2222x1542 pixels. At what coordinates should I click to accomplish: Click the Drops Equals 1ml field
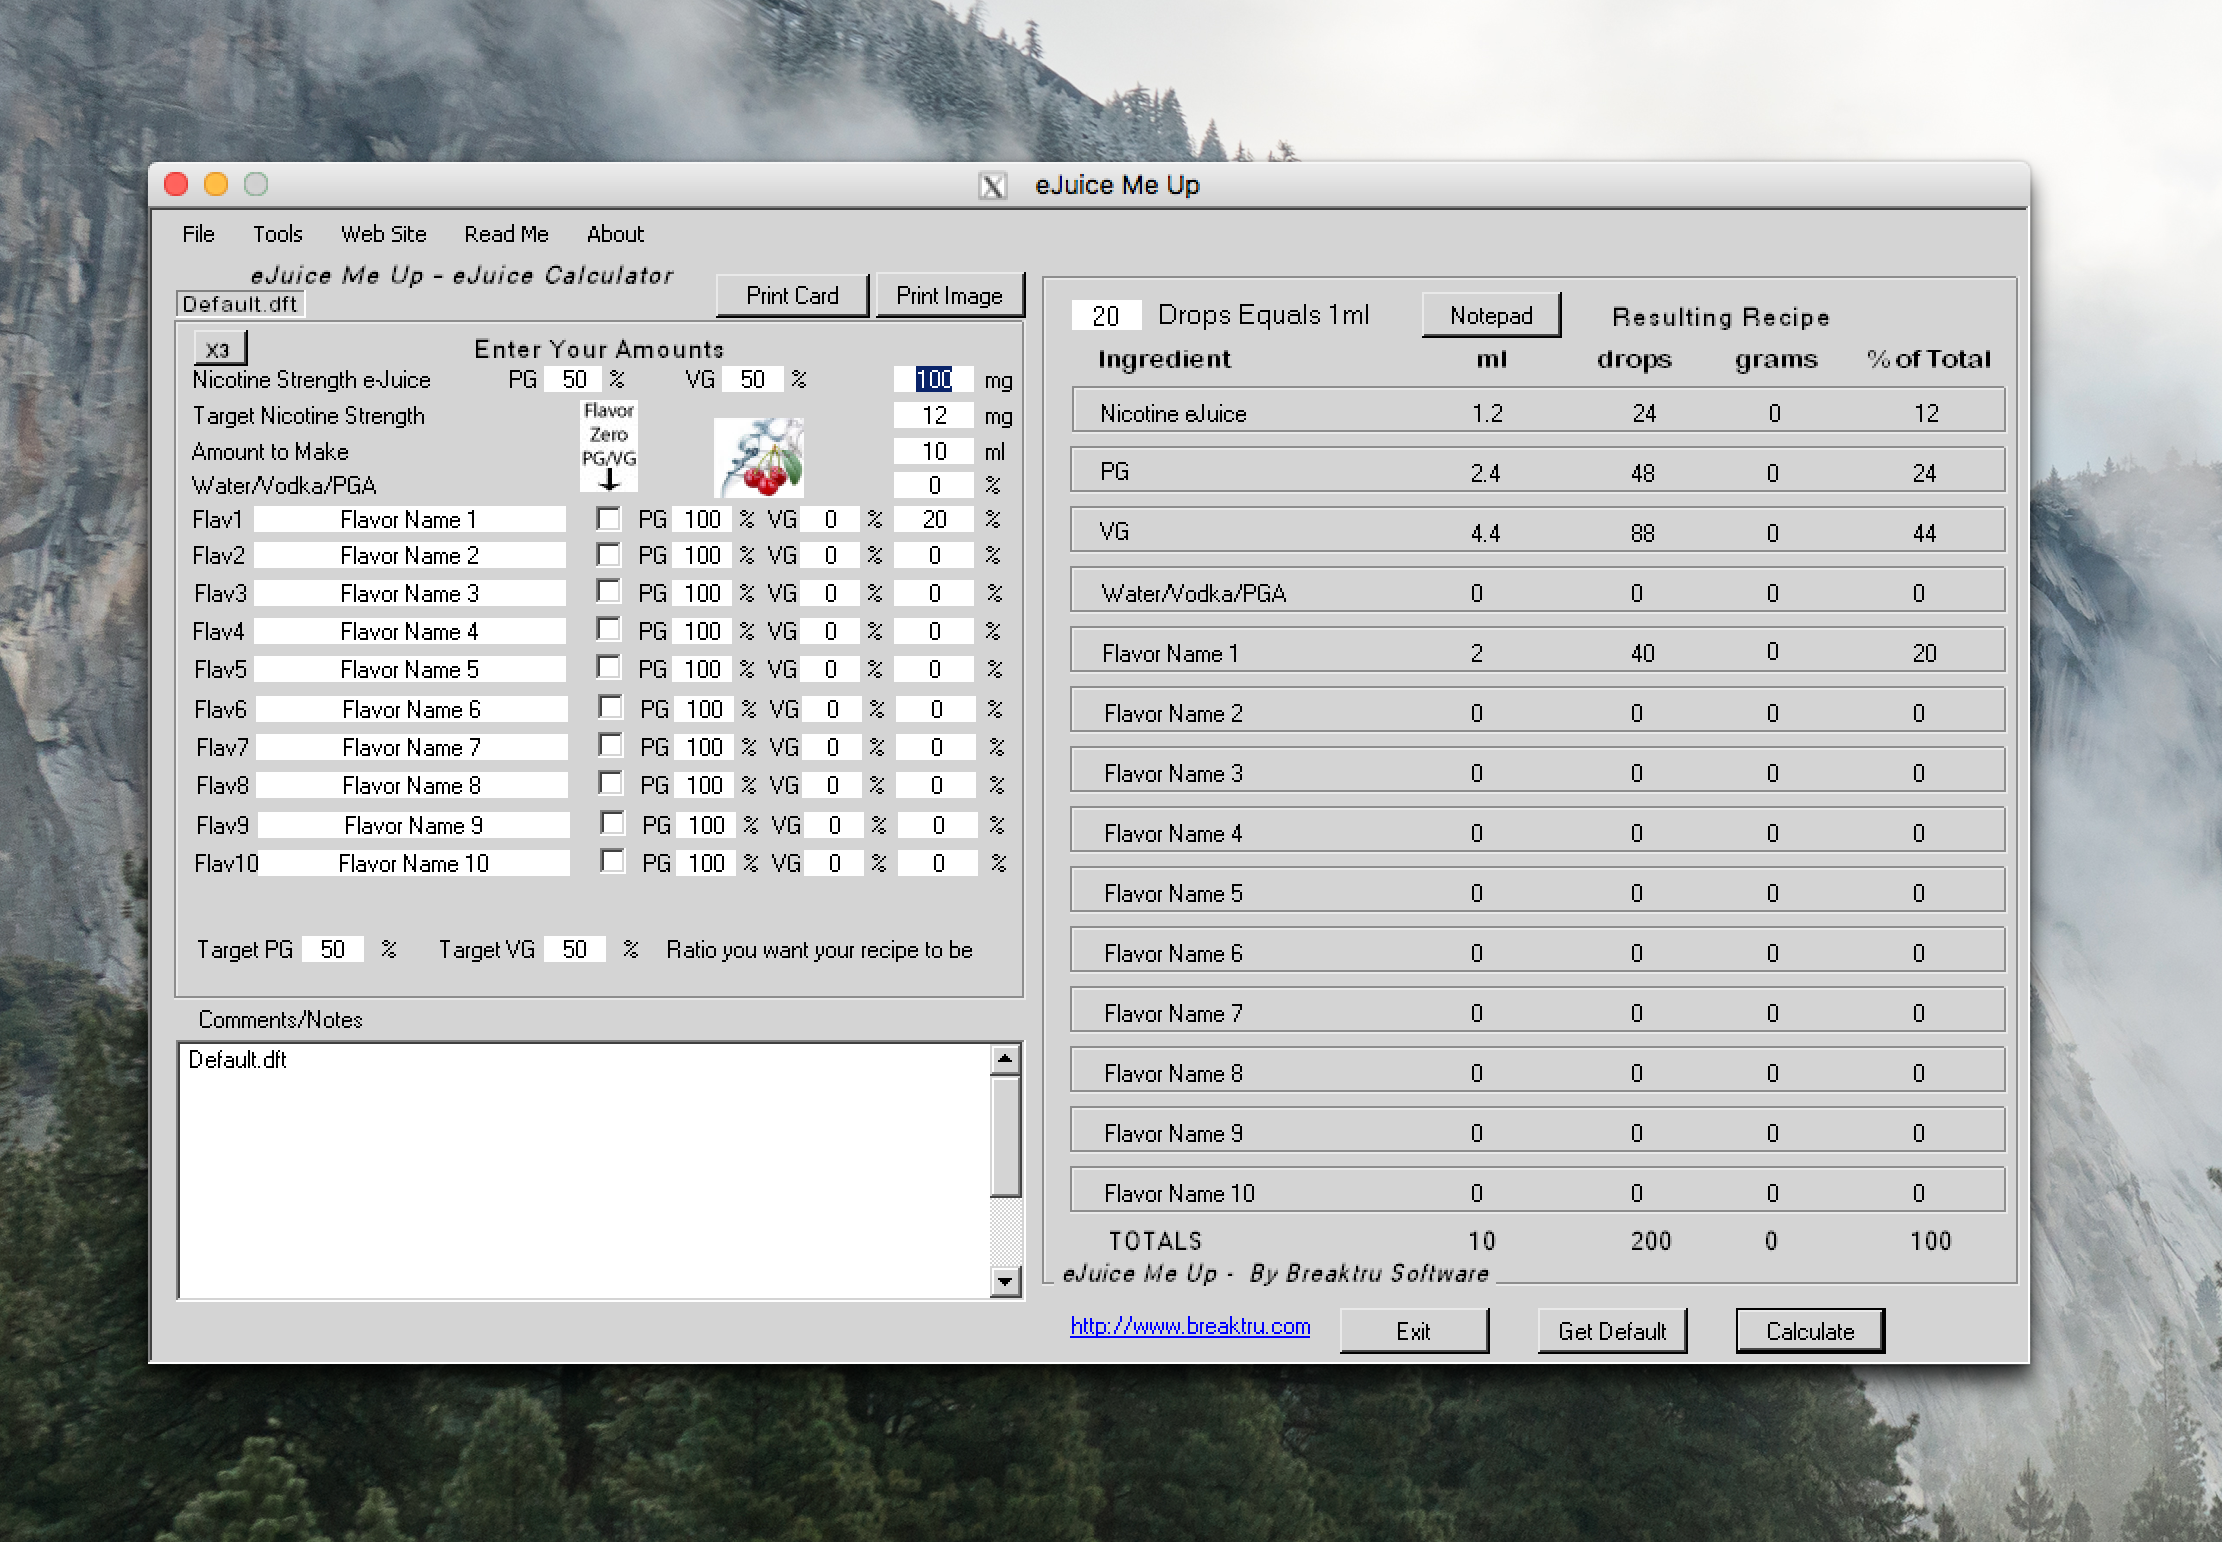tap(1106, 316)
